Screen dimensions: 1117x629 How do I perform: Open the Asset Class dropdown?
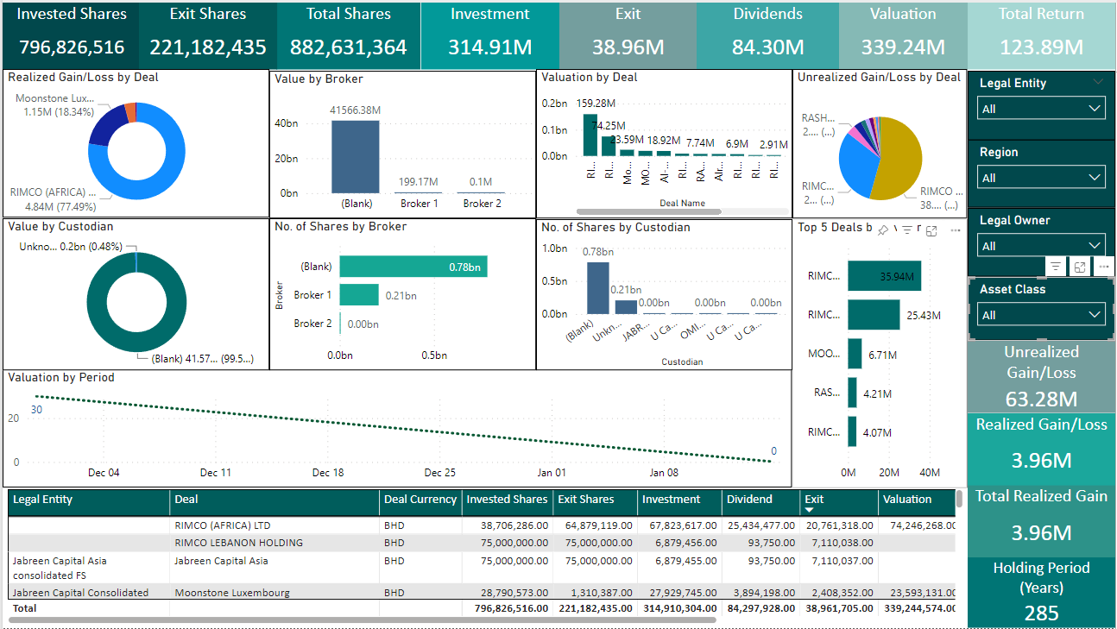pos(1040,315)
